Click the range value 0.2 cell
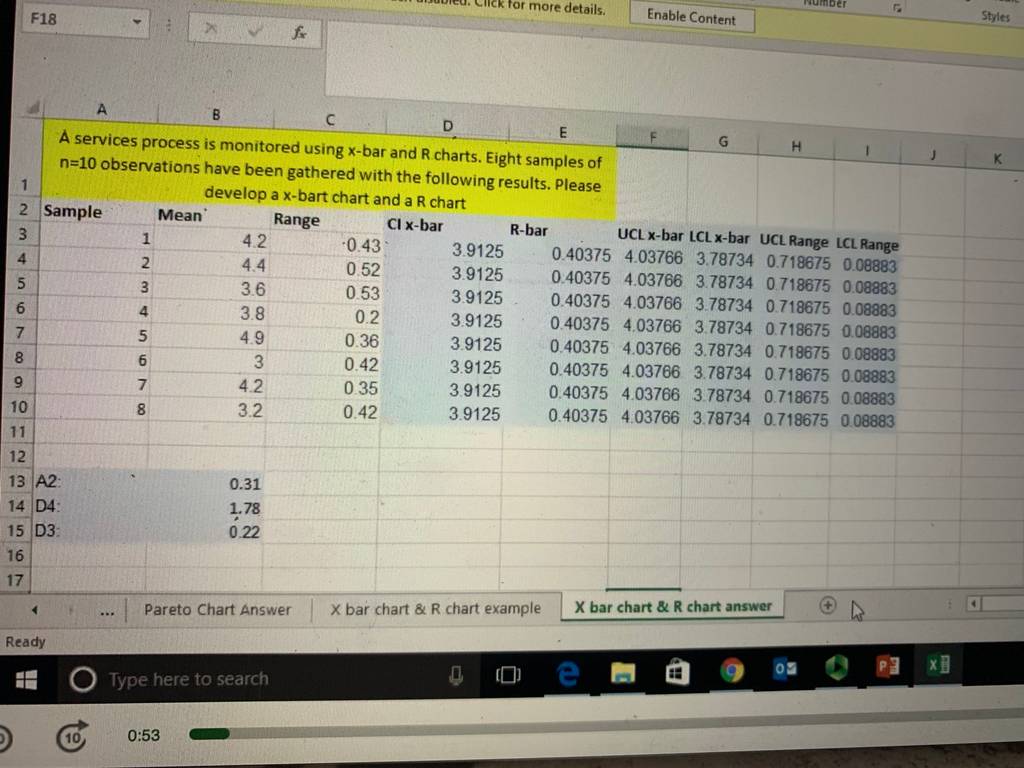The height and width of the screenshot is (768, 1024). 324,317
